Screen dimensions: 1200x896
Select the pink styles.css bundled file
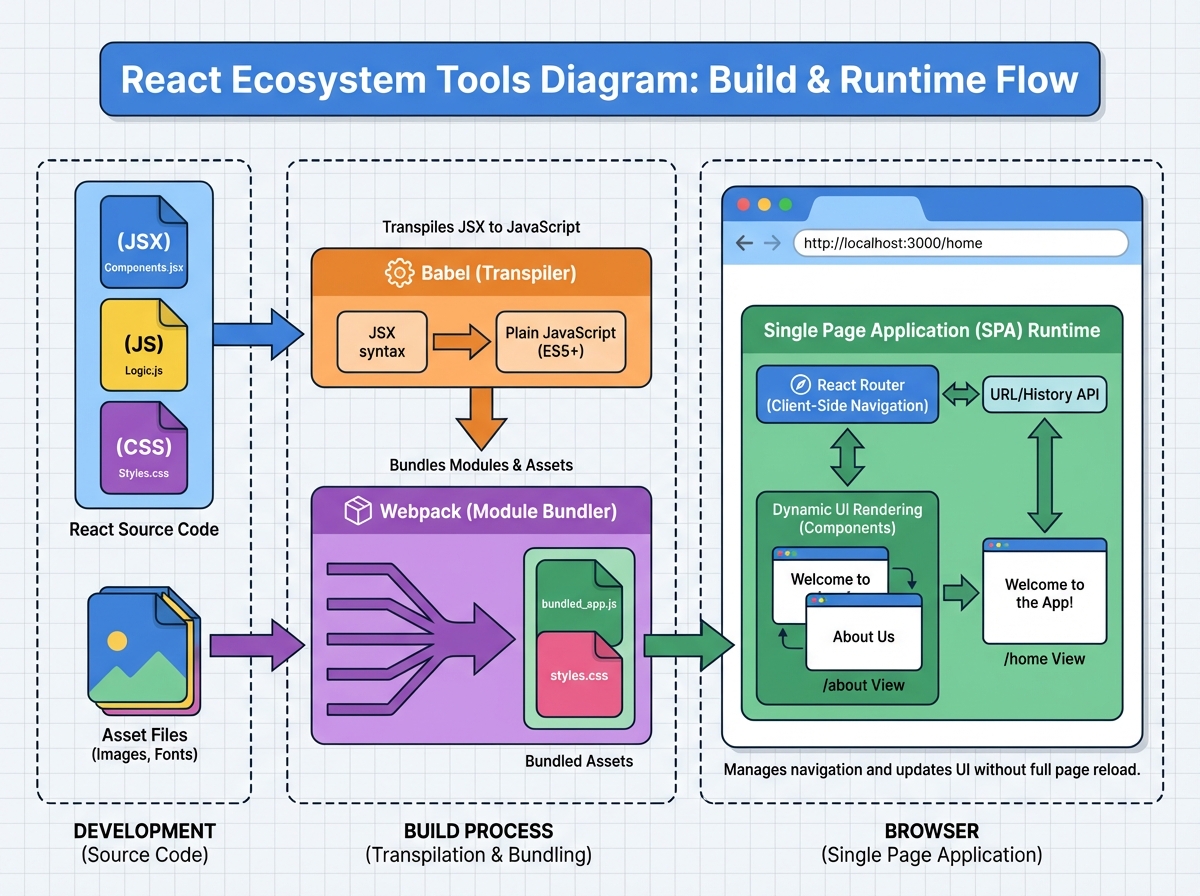point(579,674)
